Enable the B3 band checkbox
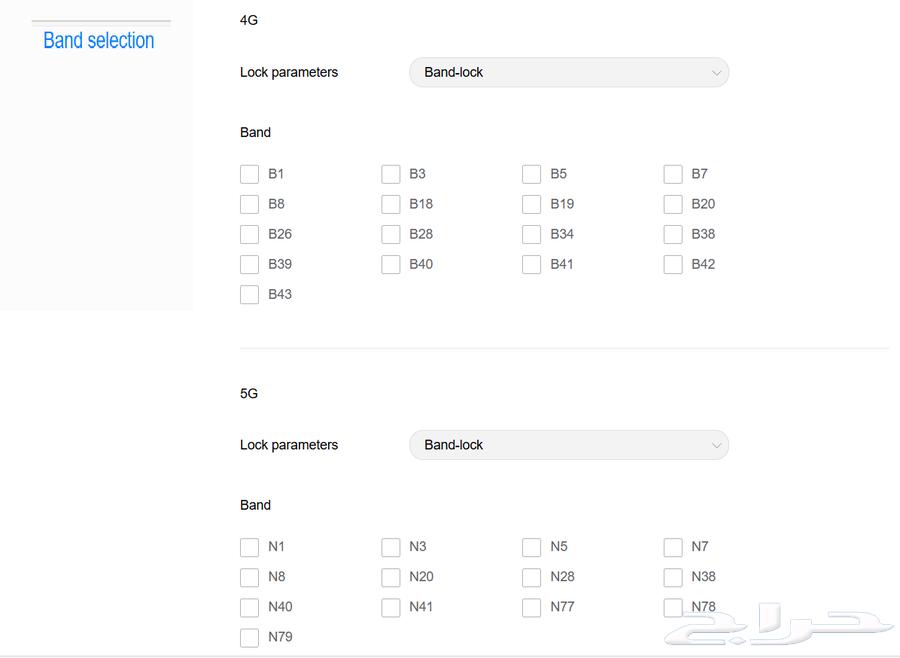This screenshot has width=900, height=658. 390,174
